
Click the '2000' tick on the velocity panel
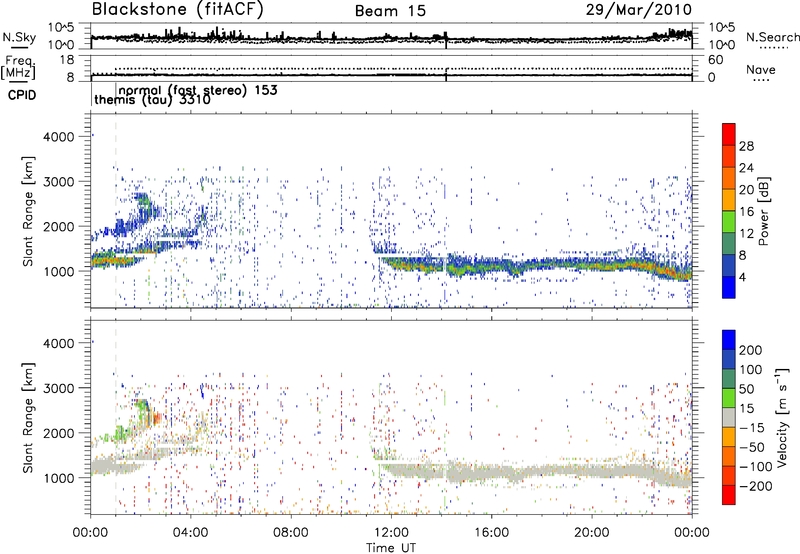[x=58, y=433]
